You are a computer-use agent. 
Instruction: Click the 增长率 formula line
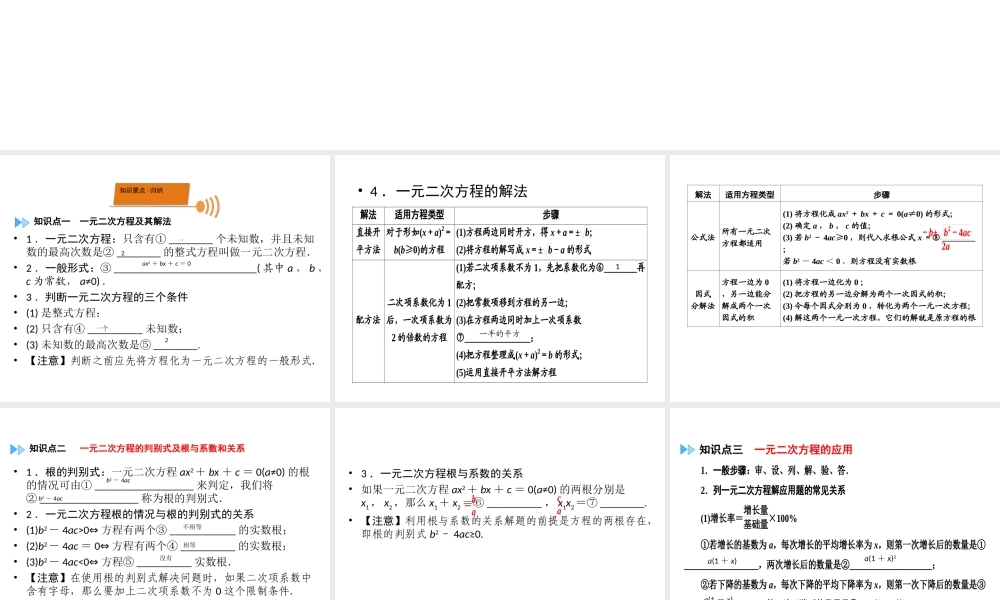click(749, 517)
